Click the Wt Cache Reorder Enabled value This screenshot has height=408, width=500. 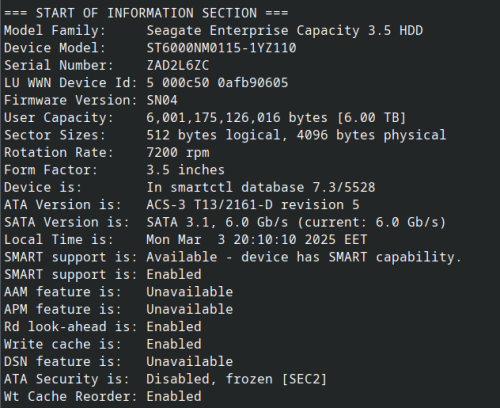174,396
